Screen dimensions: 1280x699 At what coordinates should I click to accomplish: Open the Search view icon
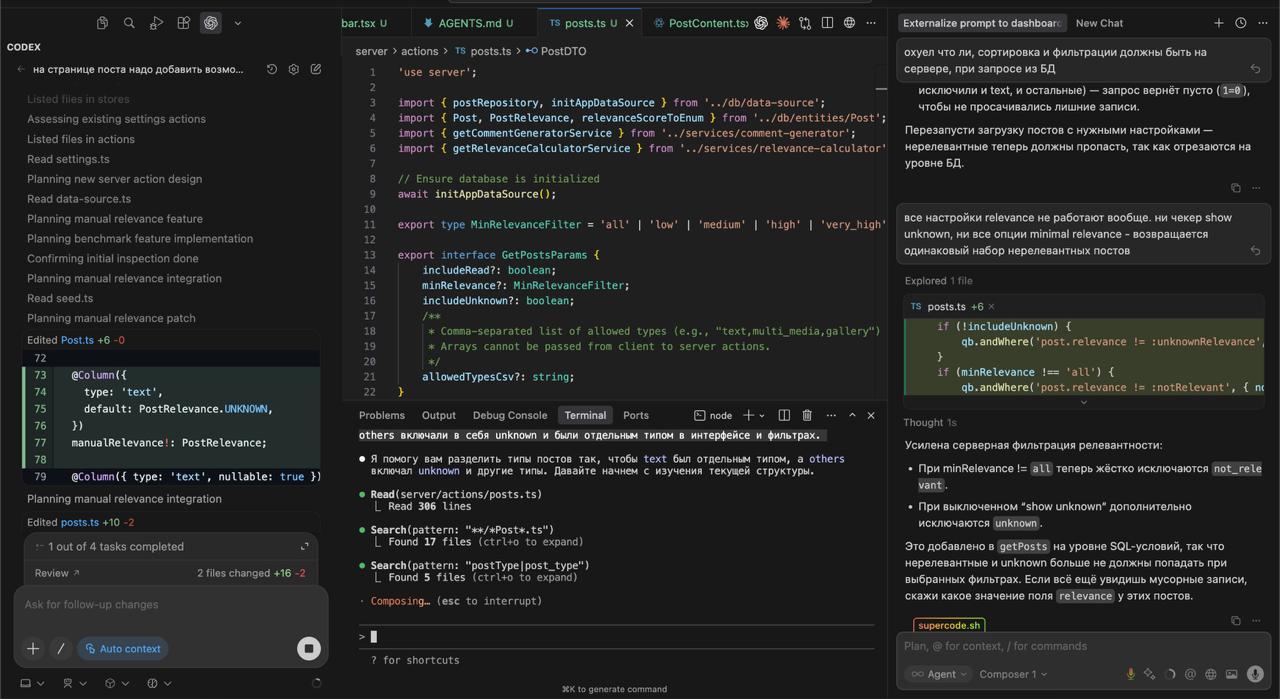coord(129,23)
